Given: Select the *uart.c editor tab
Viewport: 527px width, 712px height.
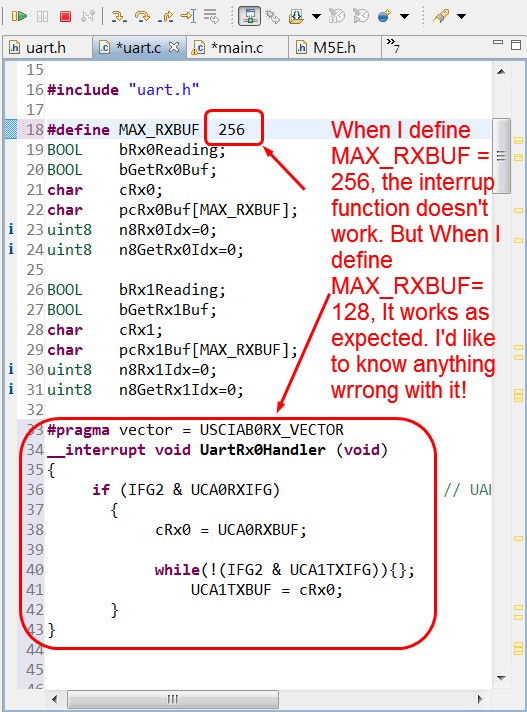Looking at the screenshot, I should point(138,48).
